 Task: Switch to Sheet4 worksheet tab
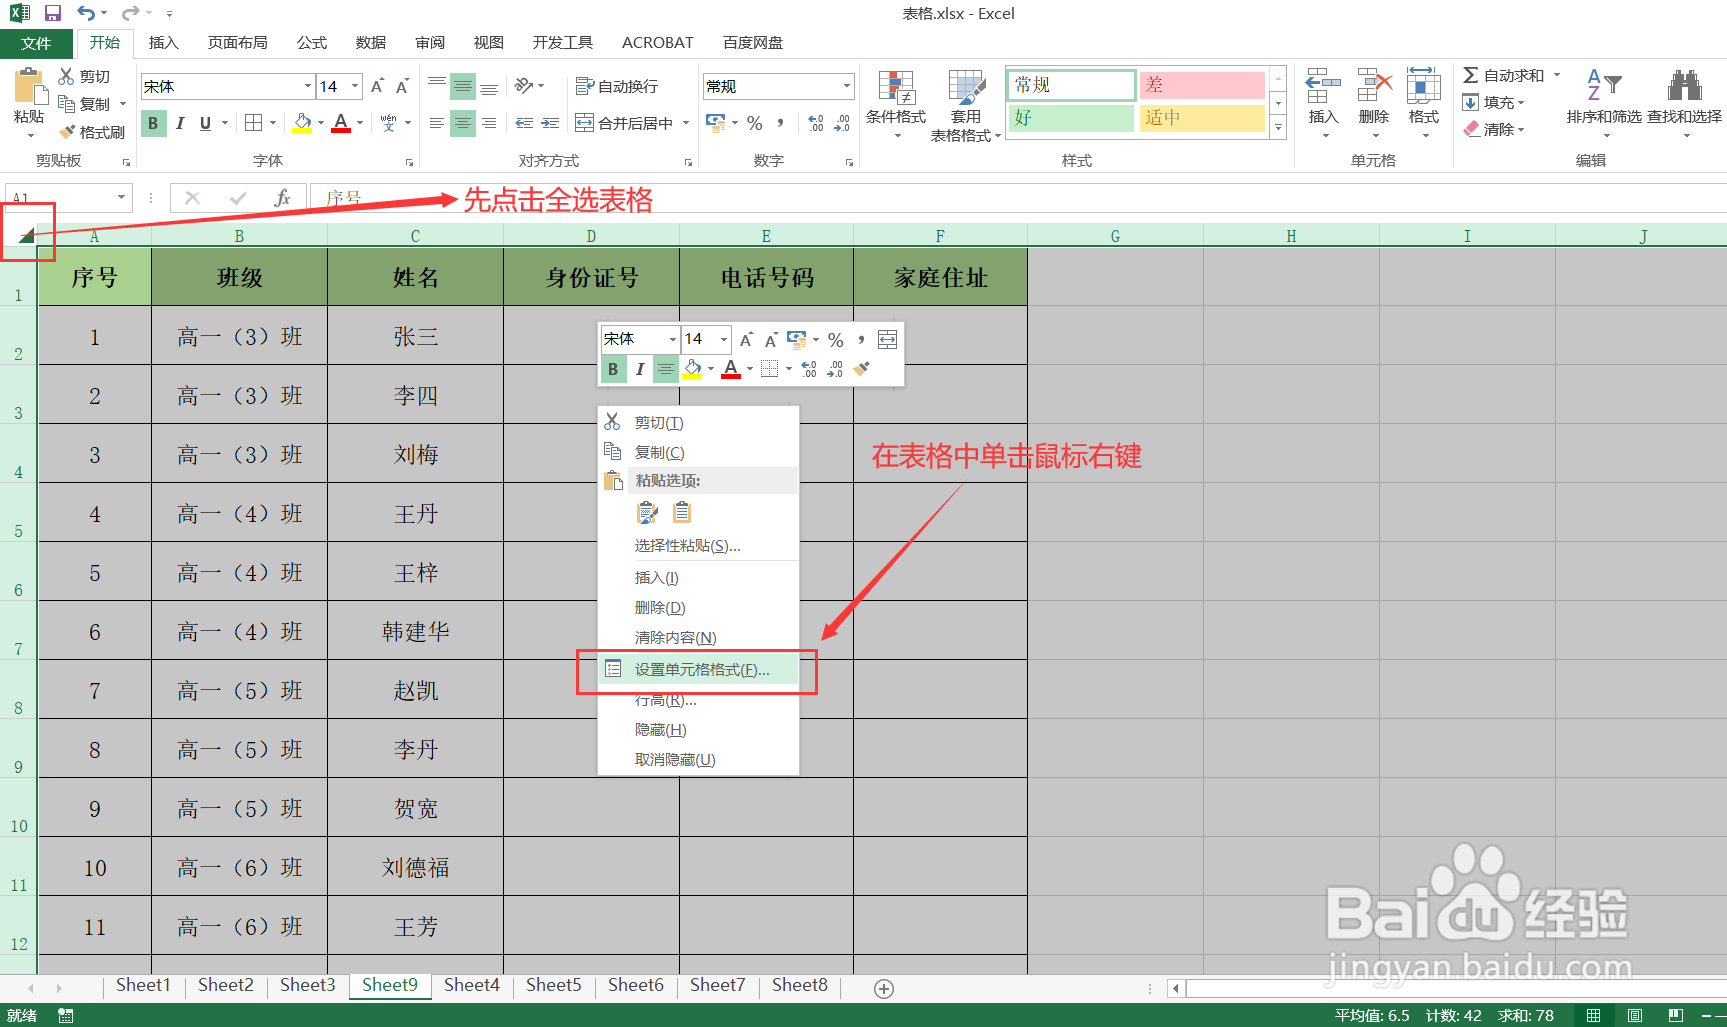pyautogui.click(x=472, y=985)
